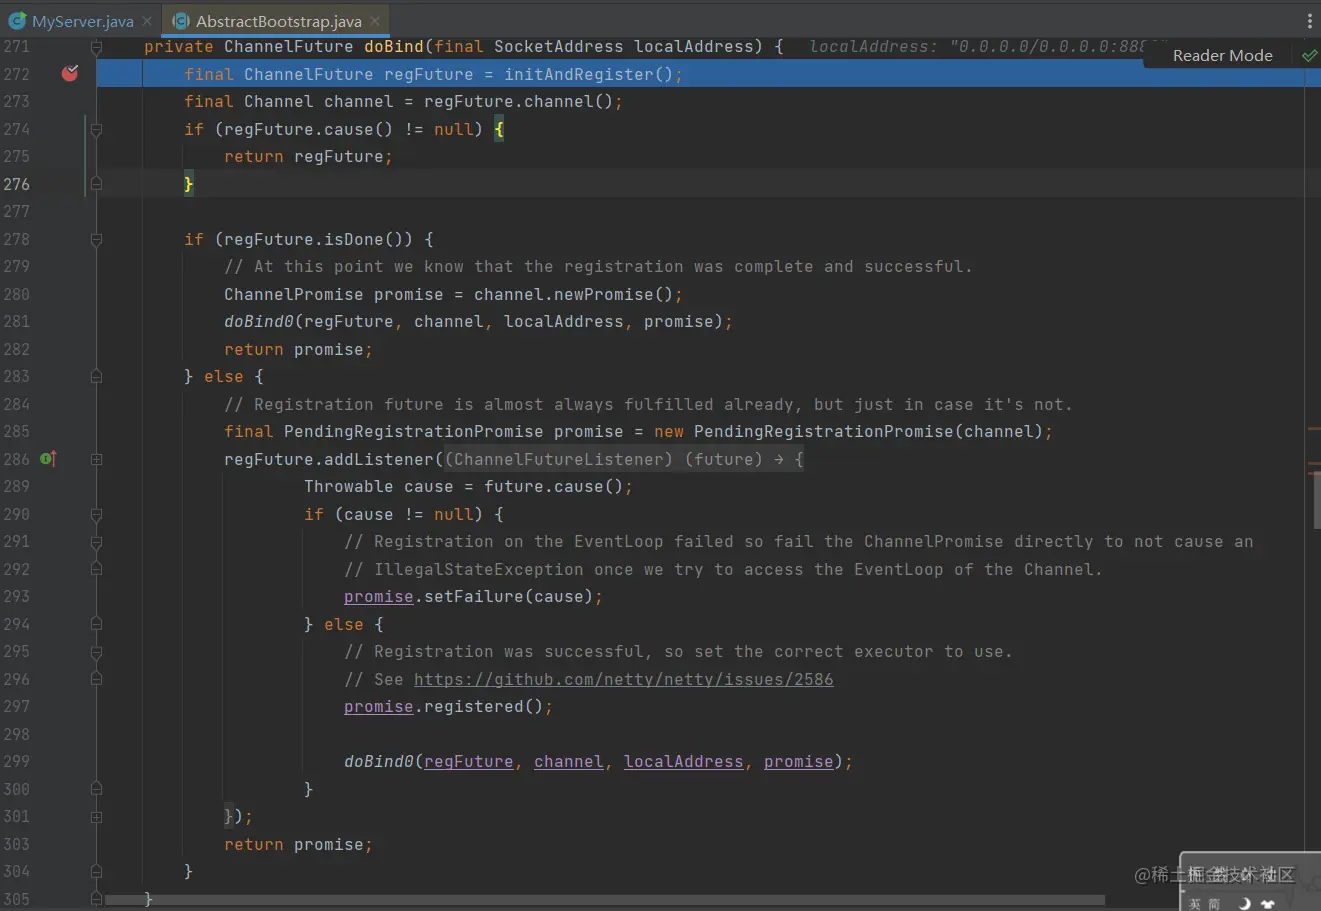Click line number 273 in the gutter
The image size is (1321, 911).
[x=17, y=102]
